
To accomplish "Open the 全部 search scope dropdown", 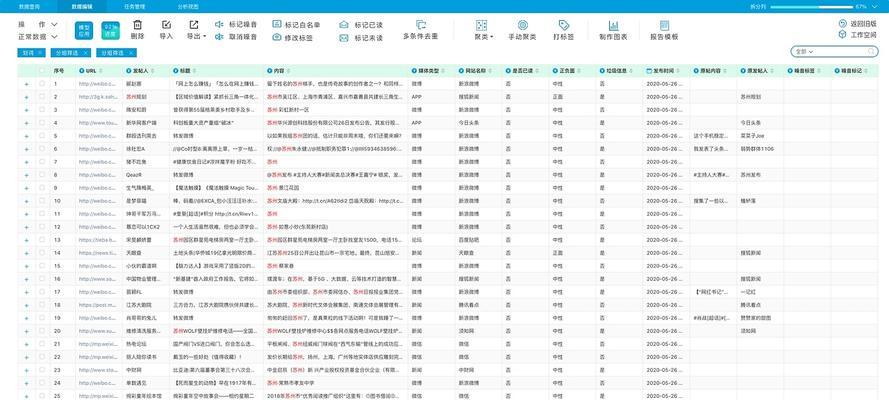I will [x=804, y=52].
